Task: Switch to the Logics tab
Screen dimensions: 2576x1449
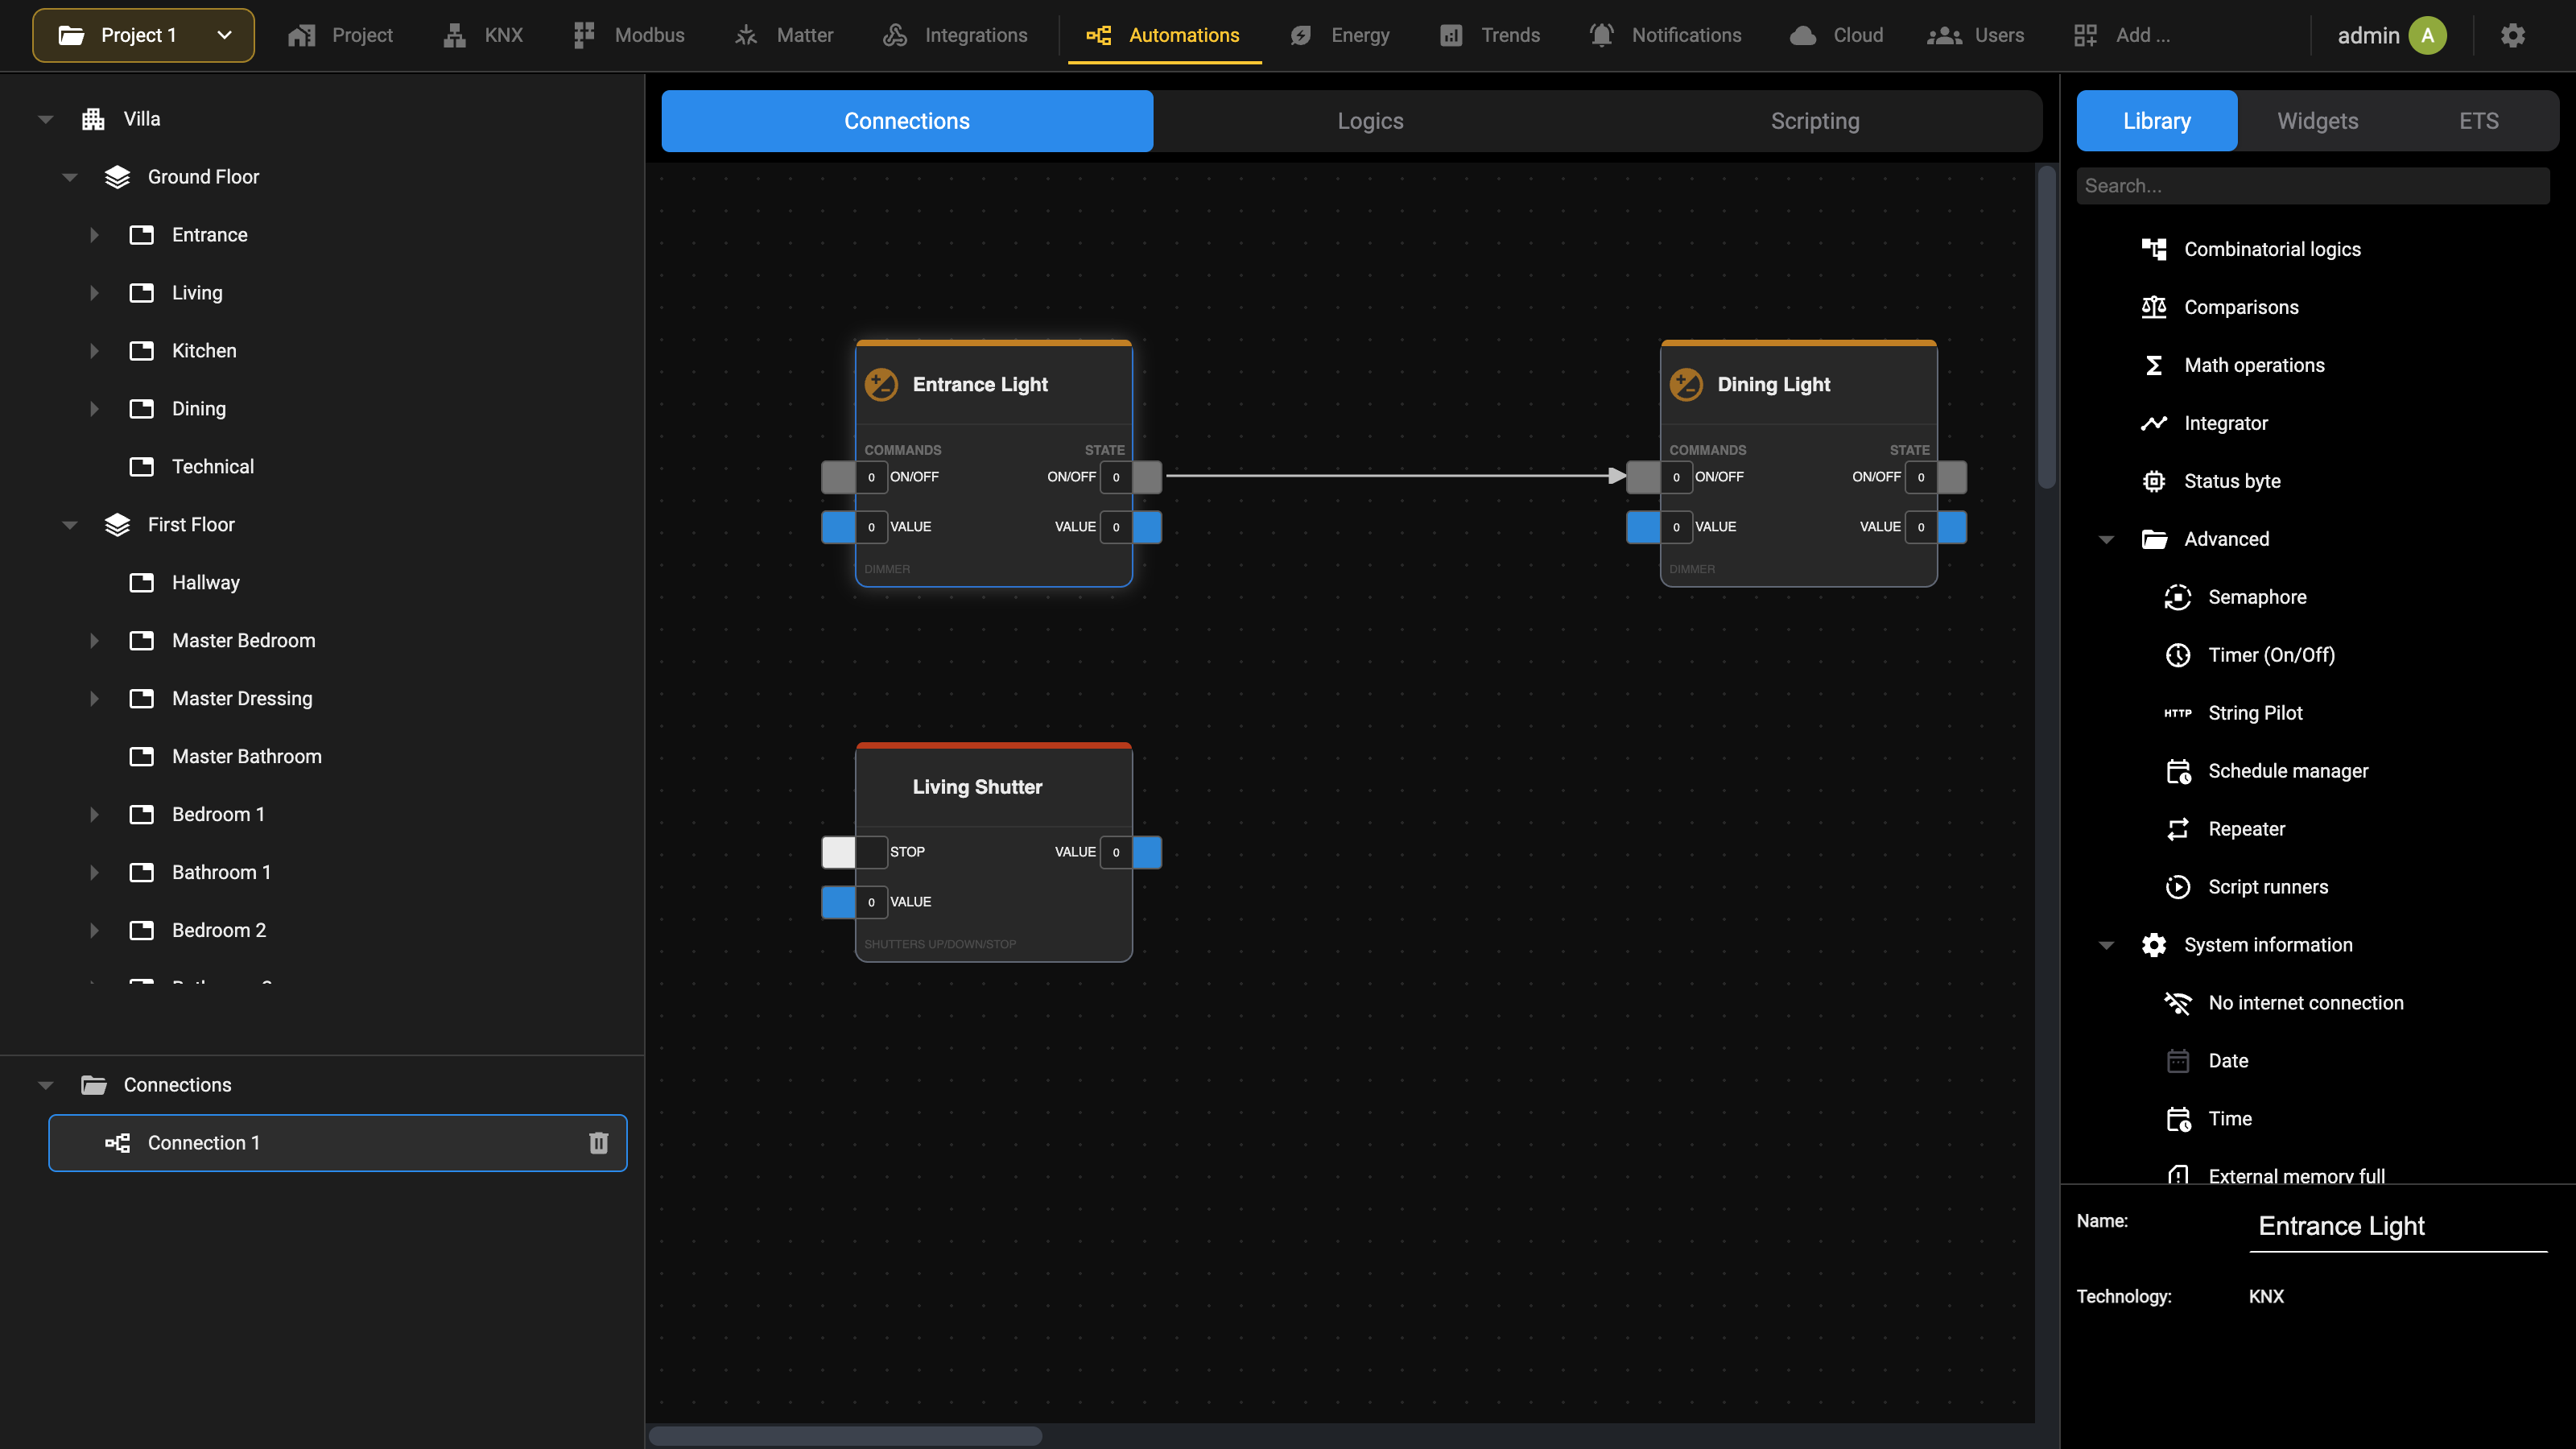Action: point(1370,121)
